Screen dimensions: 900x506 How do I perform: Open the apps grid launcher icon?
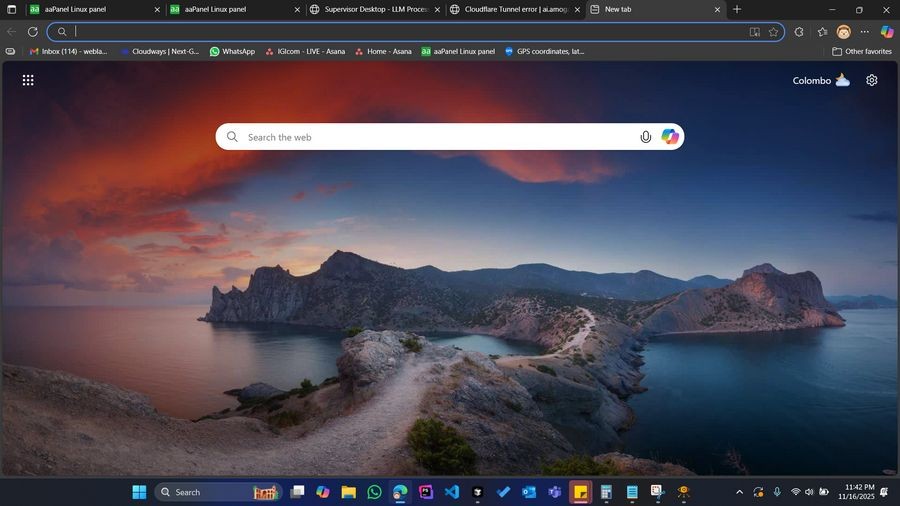coord(28,80)
